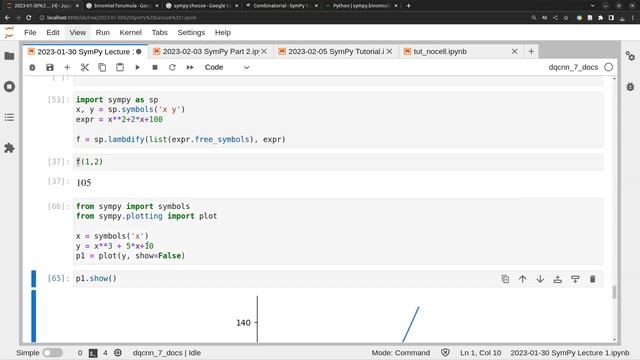The image size is (640, 360).
Task: Open running terminals and kernels panel
Action: pyautogui.click(x=9, y=87)
